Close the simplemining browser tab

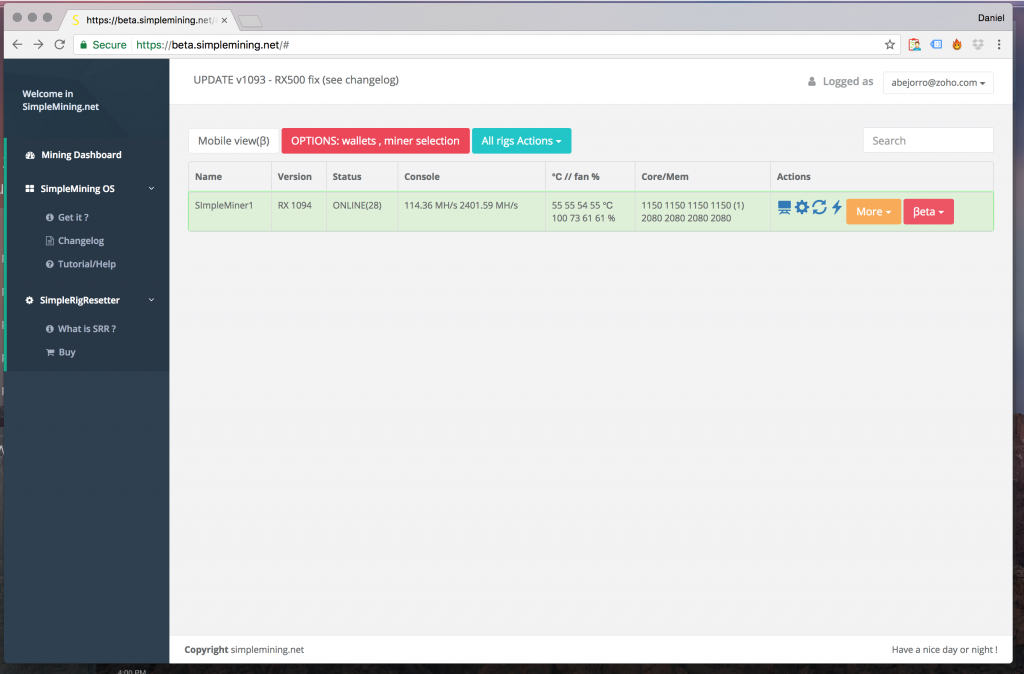(x=224, y=20)
